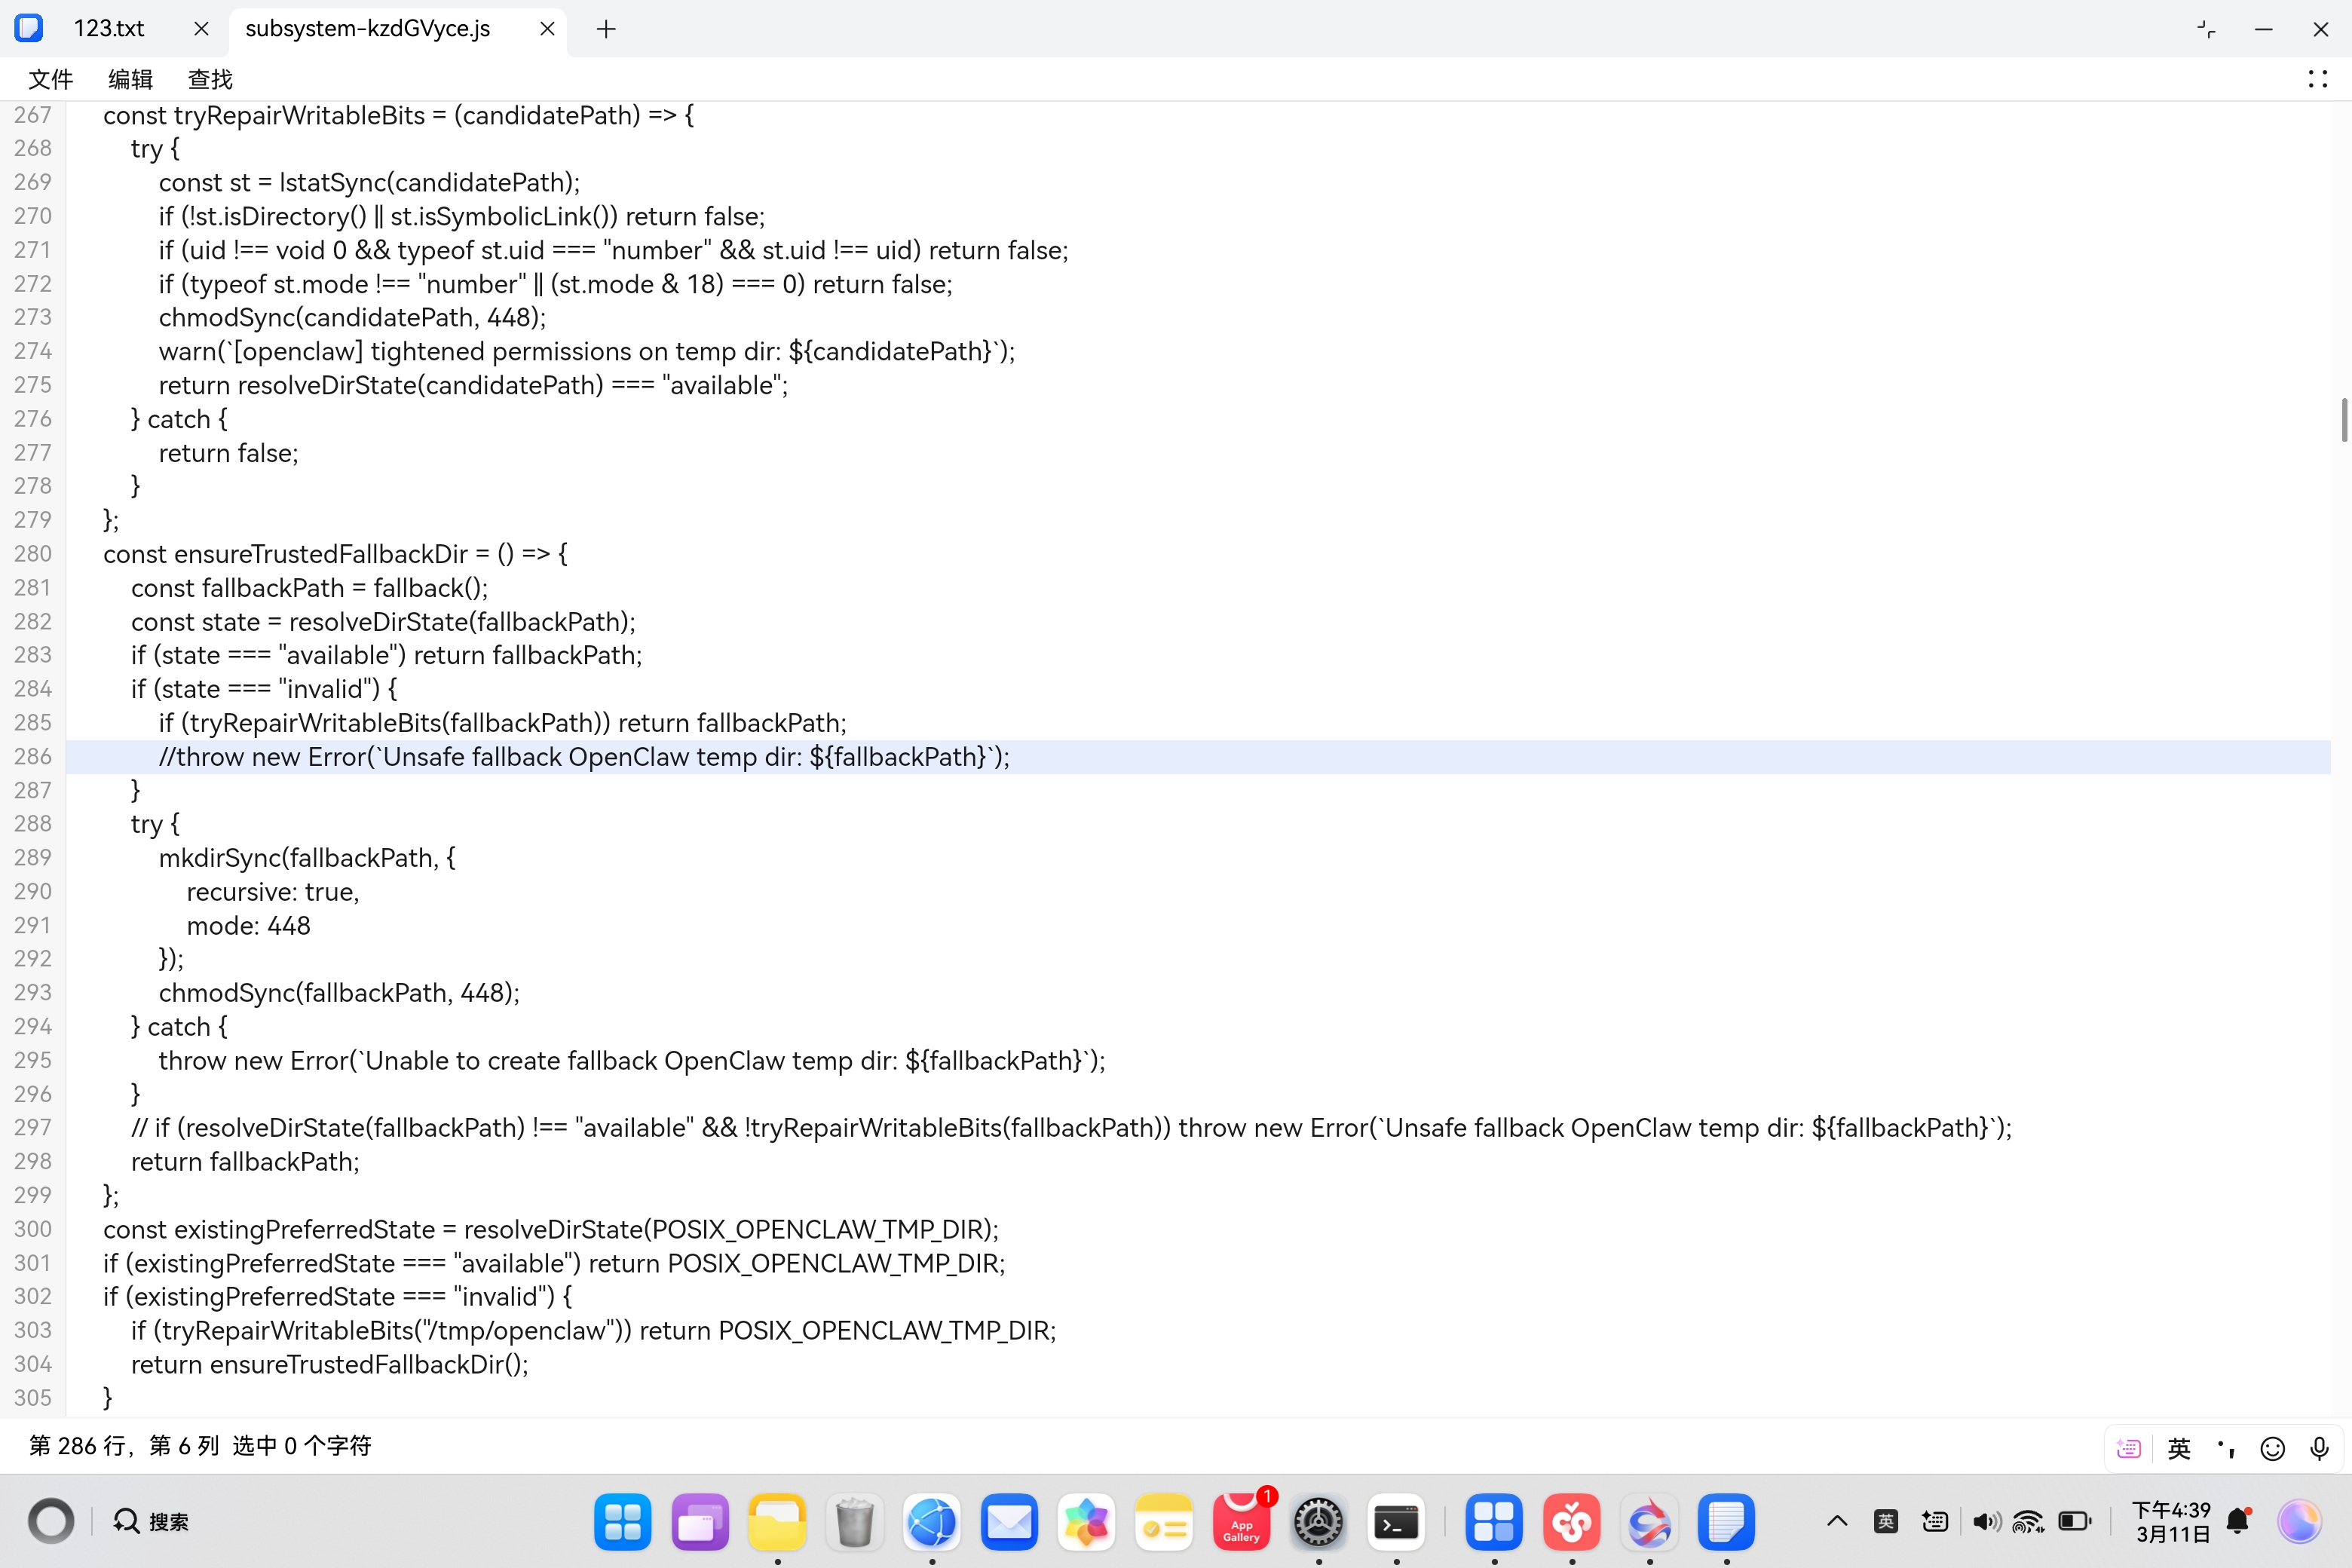2352x1568 pixels.
Task: Click the 搜索 search button
Action: point(152,1521)
